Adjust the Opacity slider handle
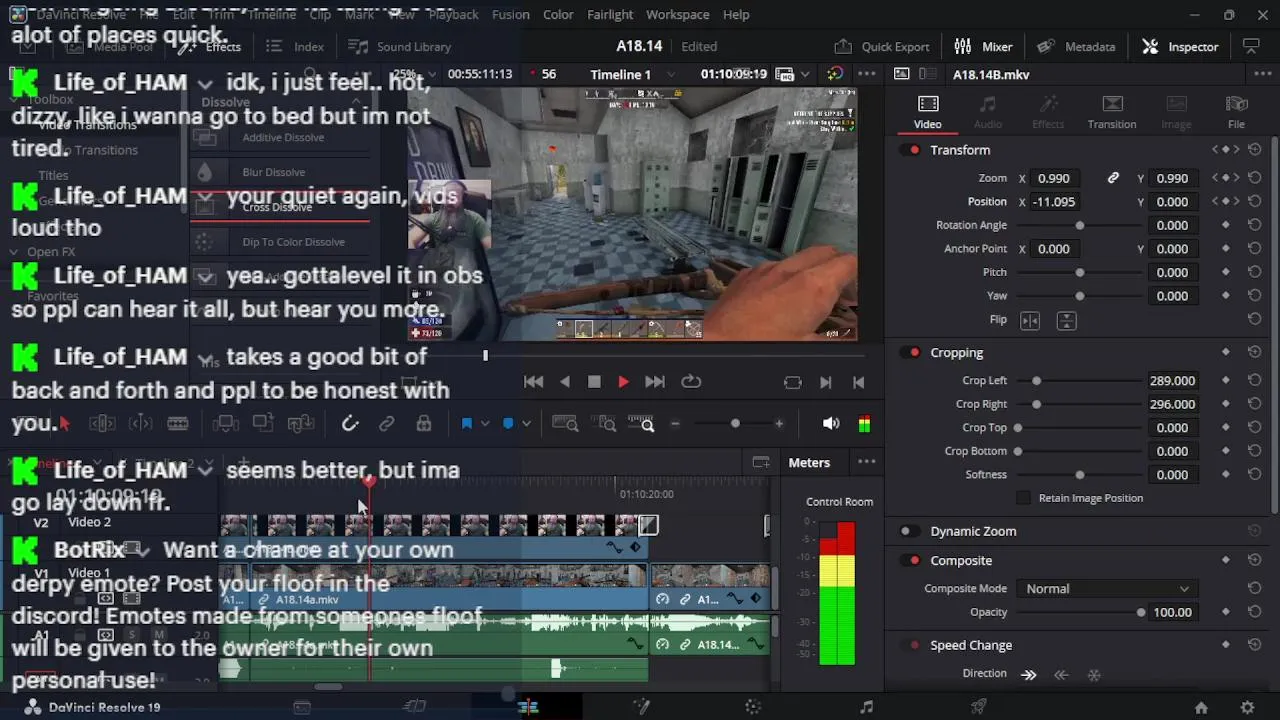Screen dimensions: 1280x720 click(1141, 612)
